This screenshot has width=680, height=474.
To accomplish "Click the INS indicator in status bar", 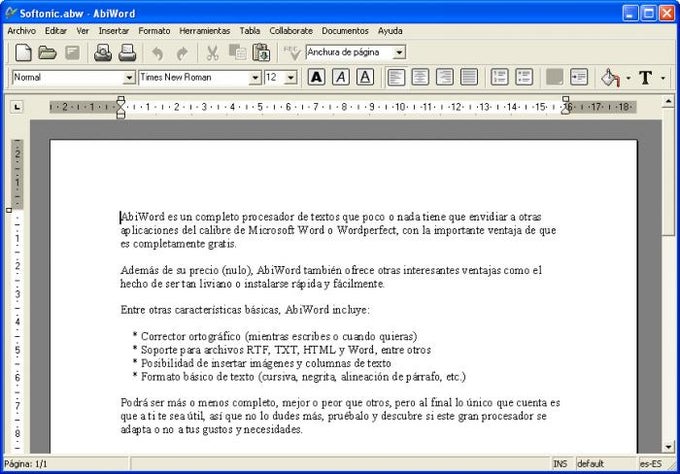I will pyautogui.click(x=560, y=464).
